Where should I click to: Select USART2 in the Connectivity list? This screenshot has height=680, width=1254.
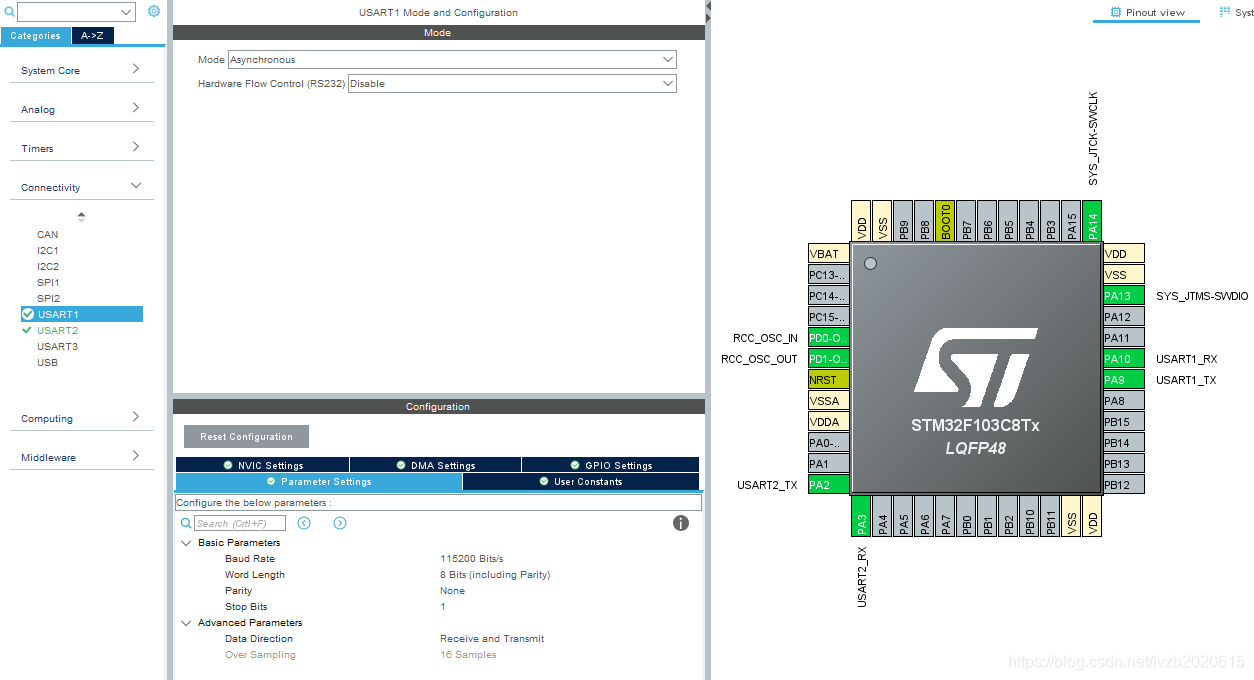tap(57, 330)
